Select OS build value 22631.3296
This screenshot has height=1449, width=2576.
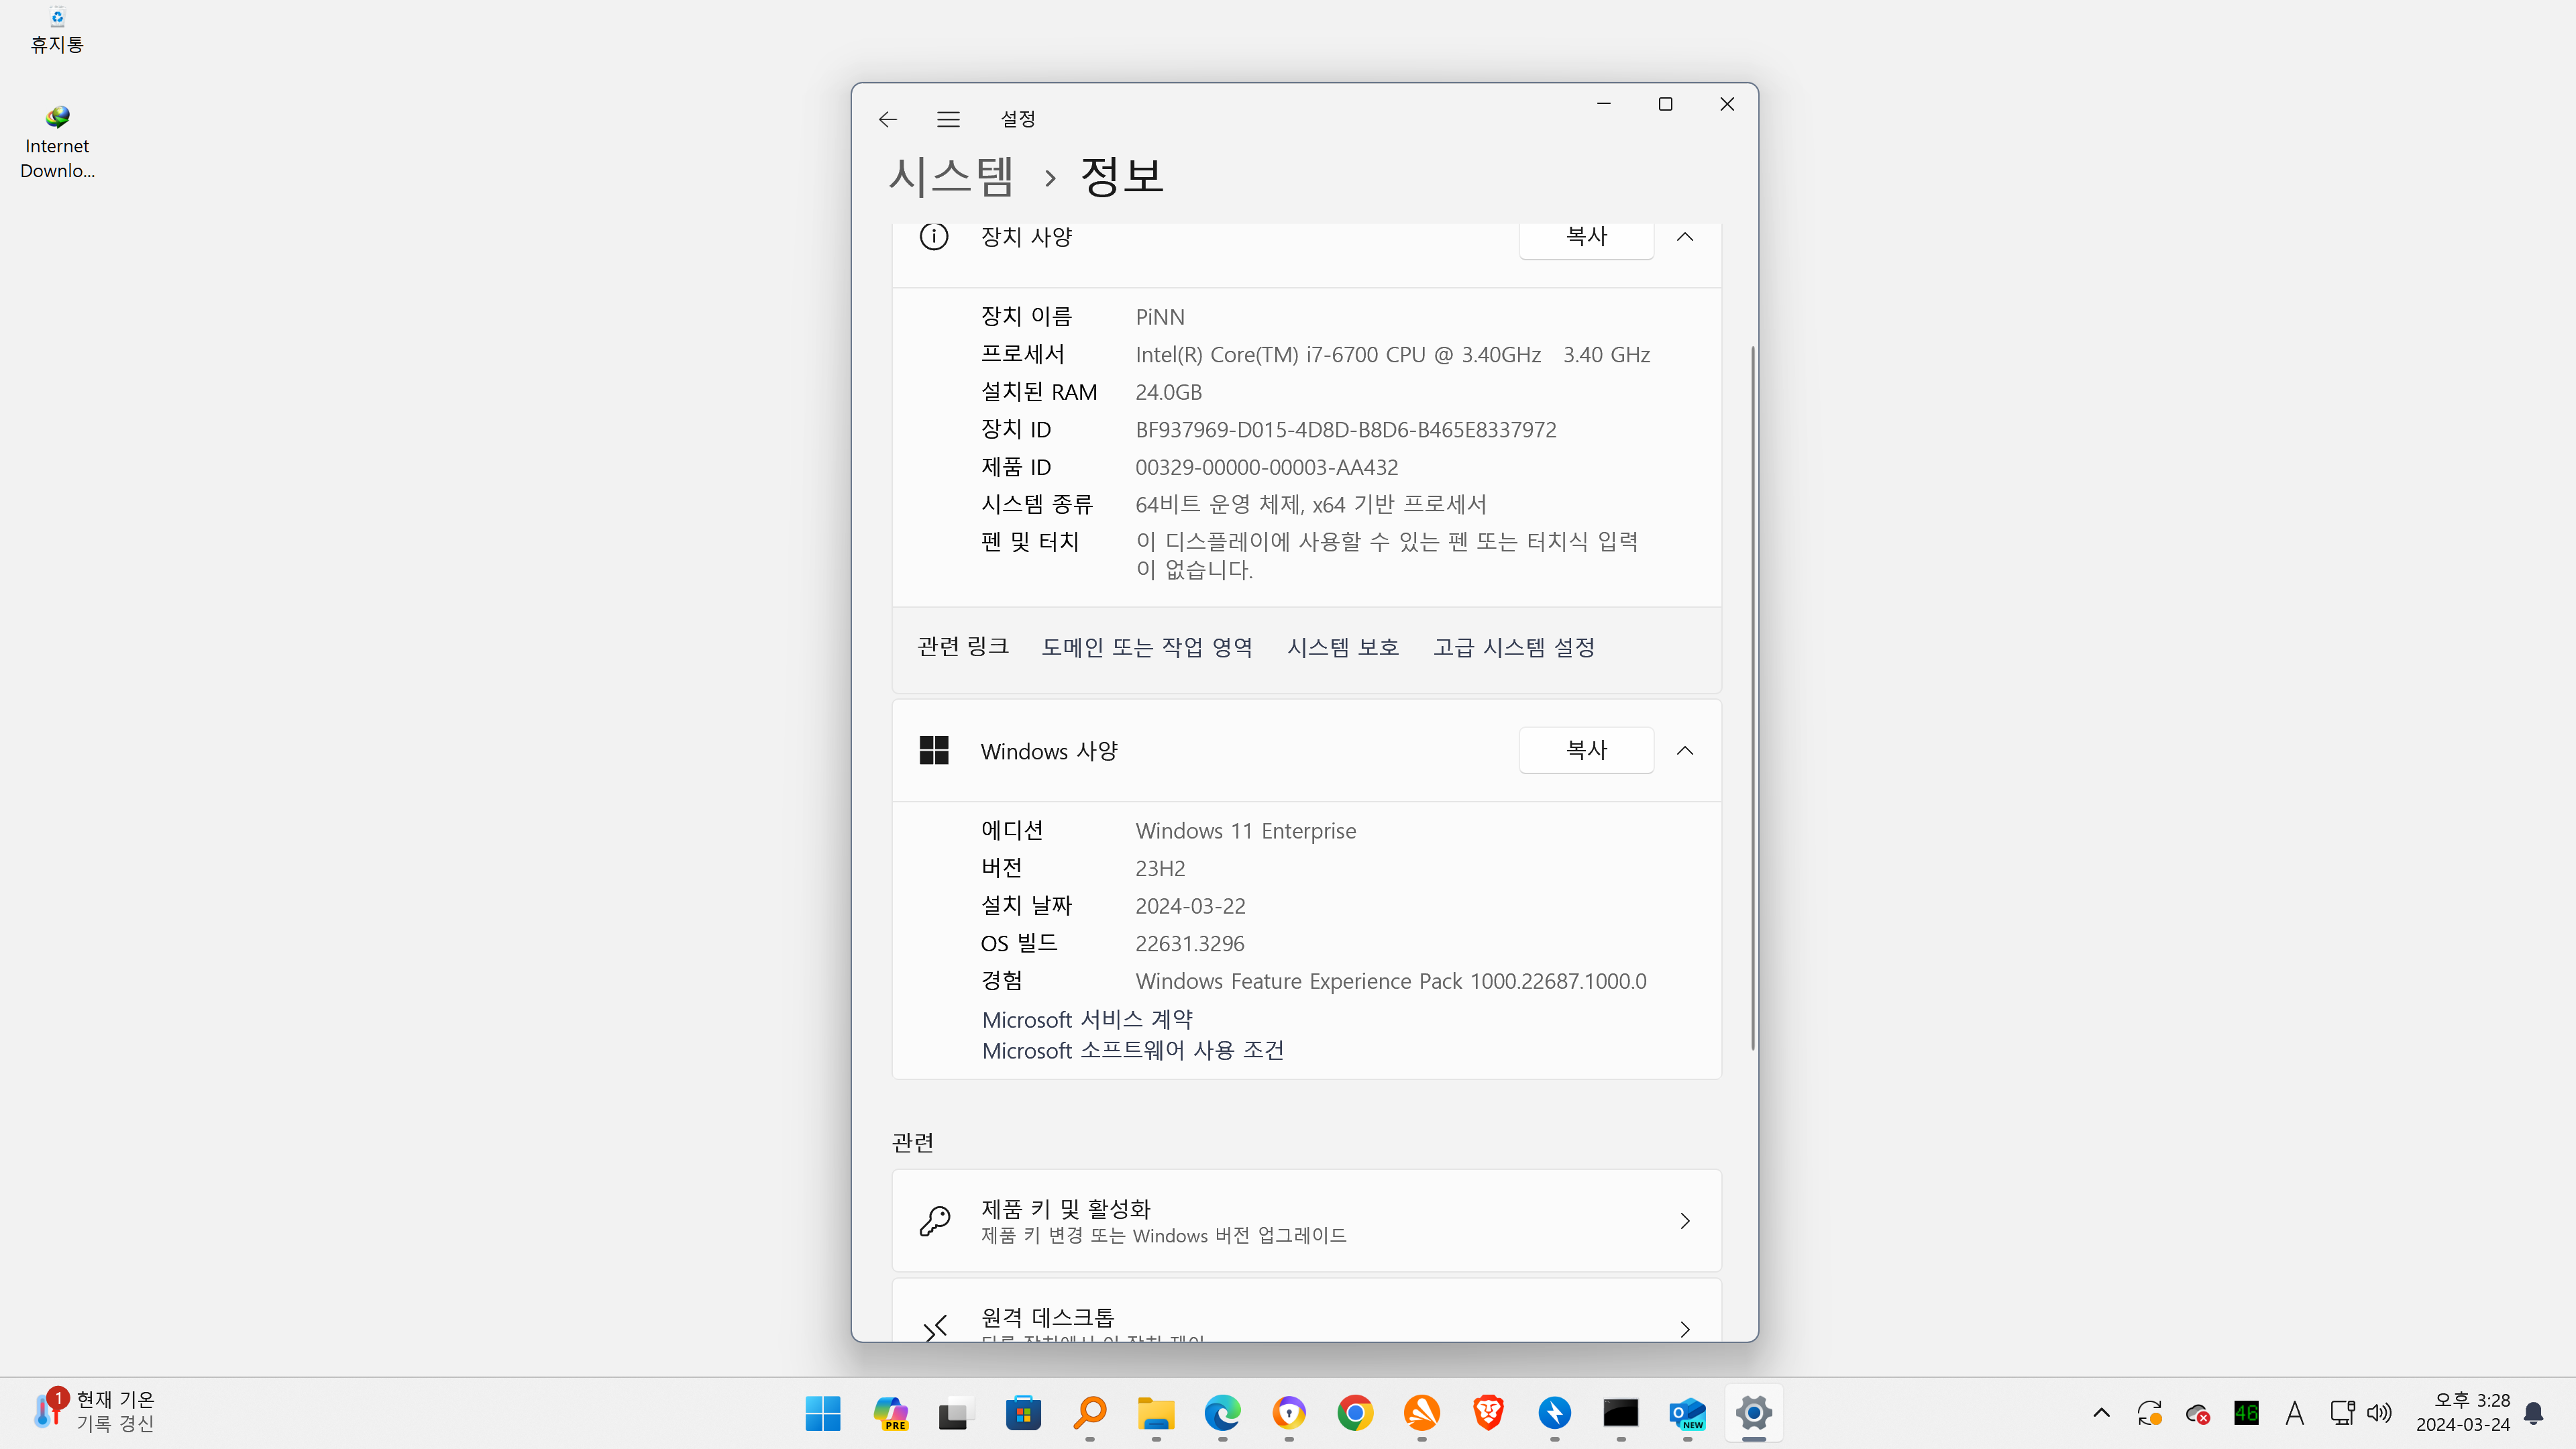1189,943
